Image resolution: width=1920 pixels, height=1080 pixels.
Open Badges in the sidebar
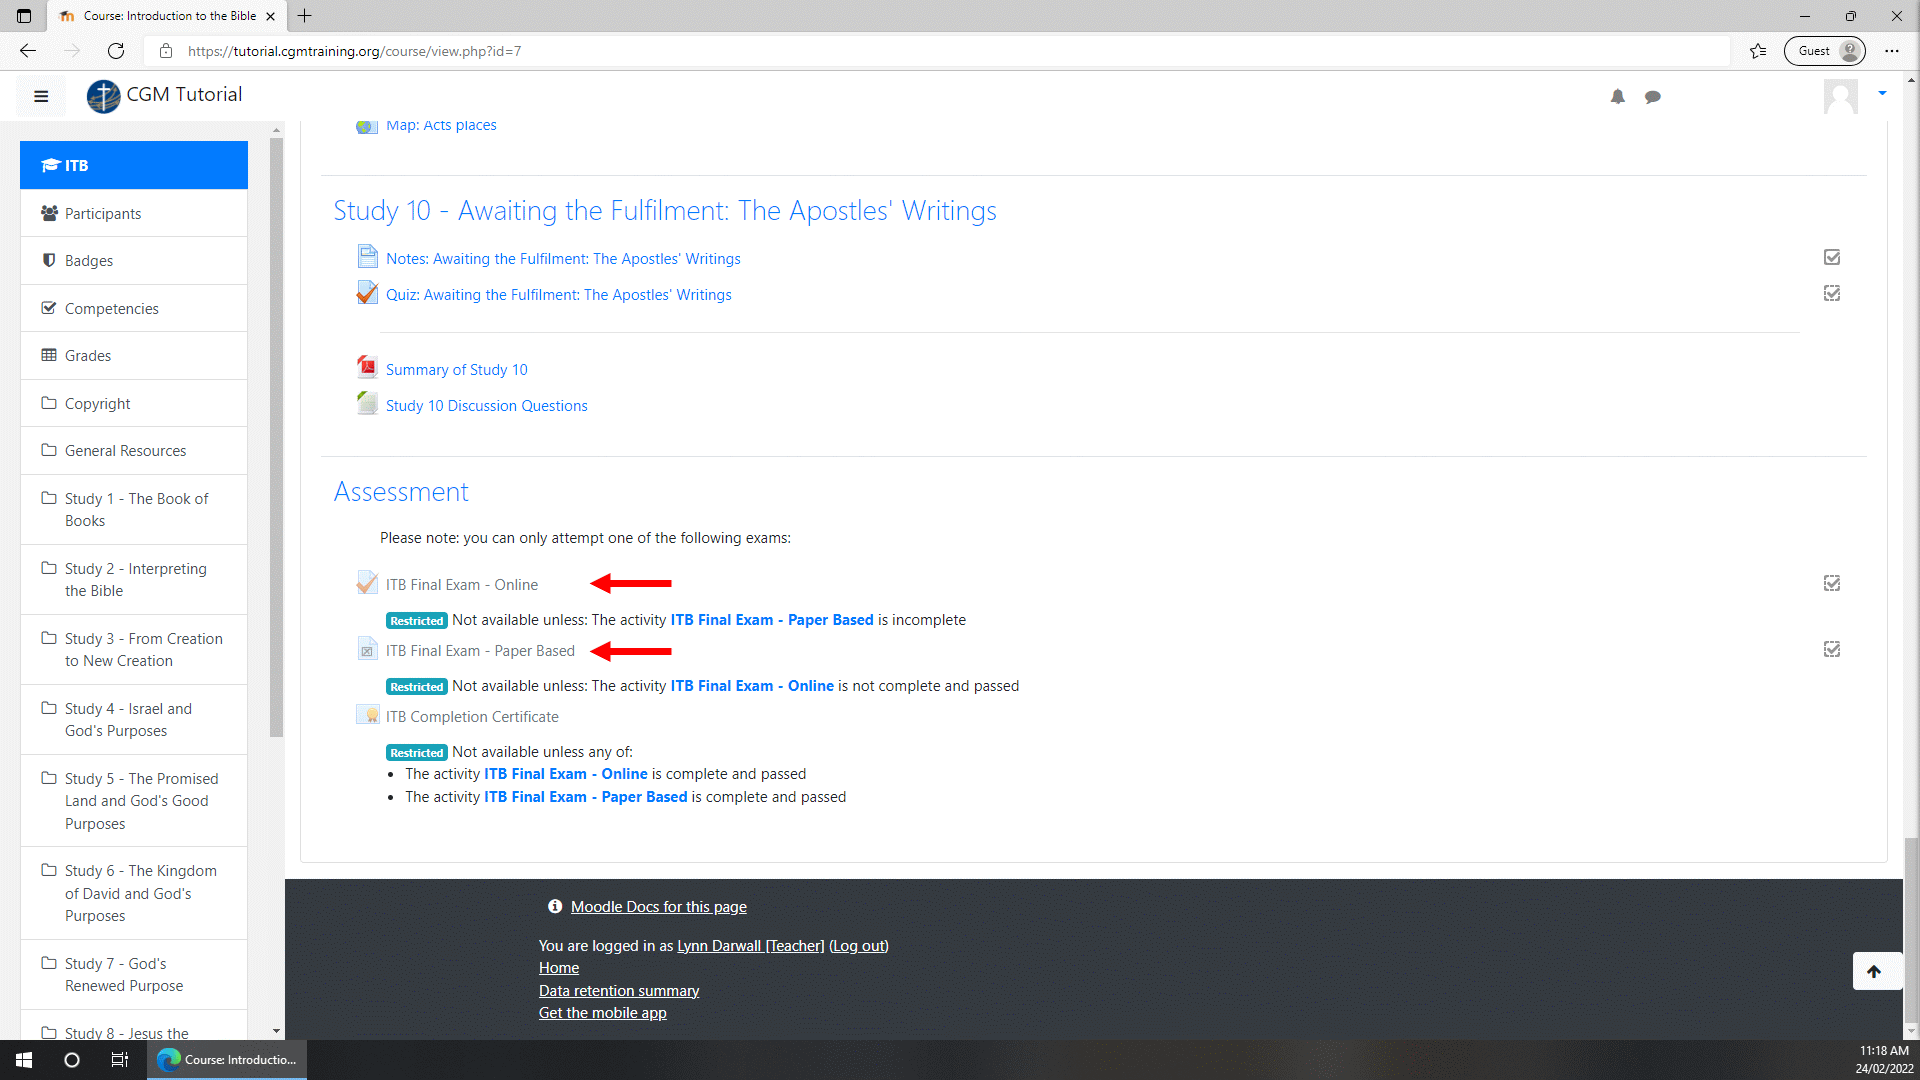(x=134, y=260)
